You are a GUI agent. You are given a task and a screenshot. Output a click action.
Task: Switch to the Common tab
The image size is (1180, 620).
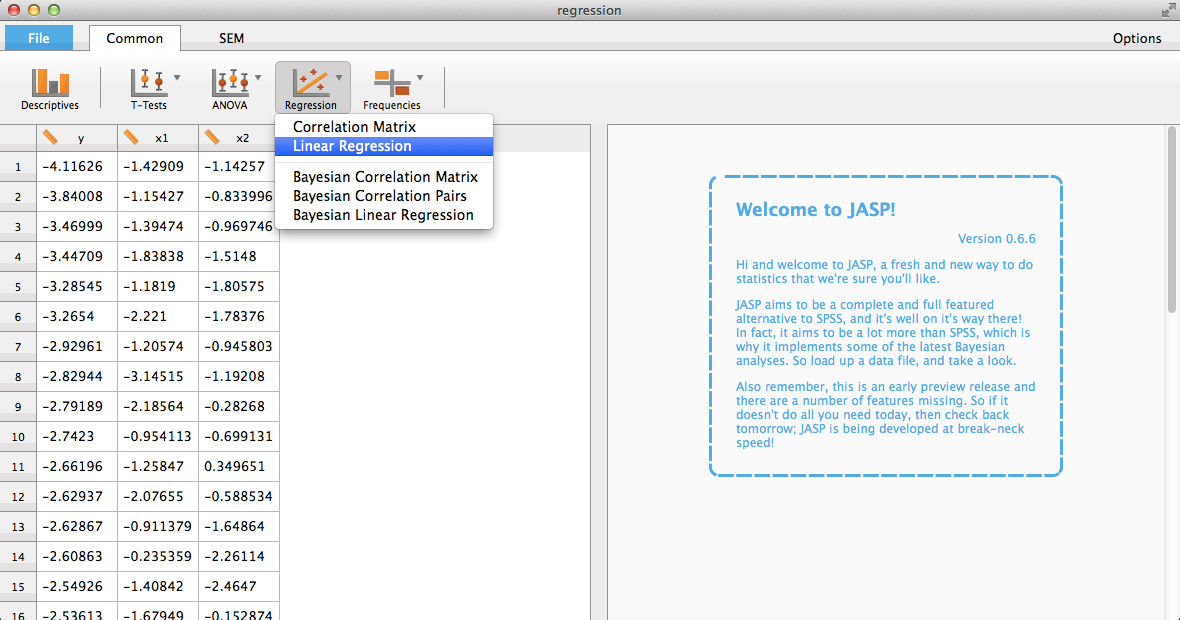pyautogui.click(x=135, y=38)
